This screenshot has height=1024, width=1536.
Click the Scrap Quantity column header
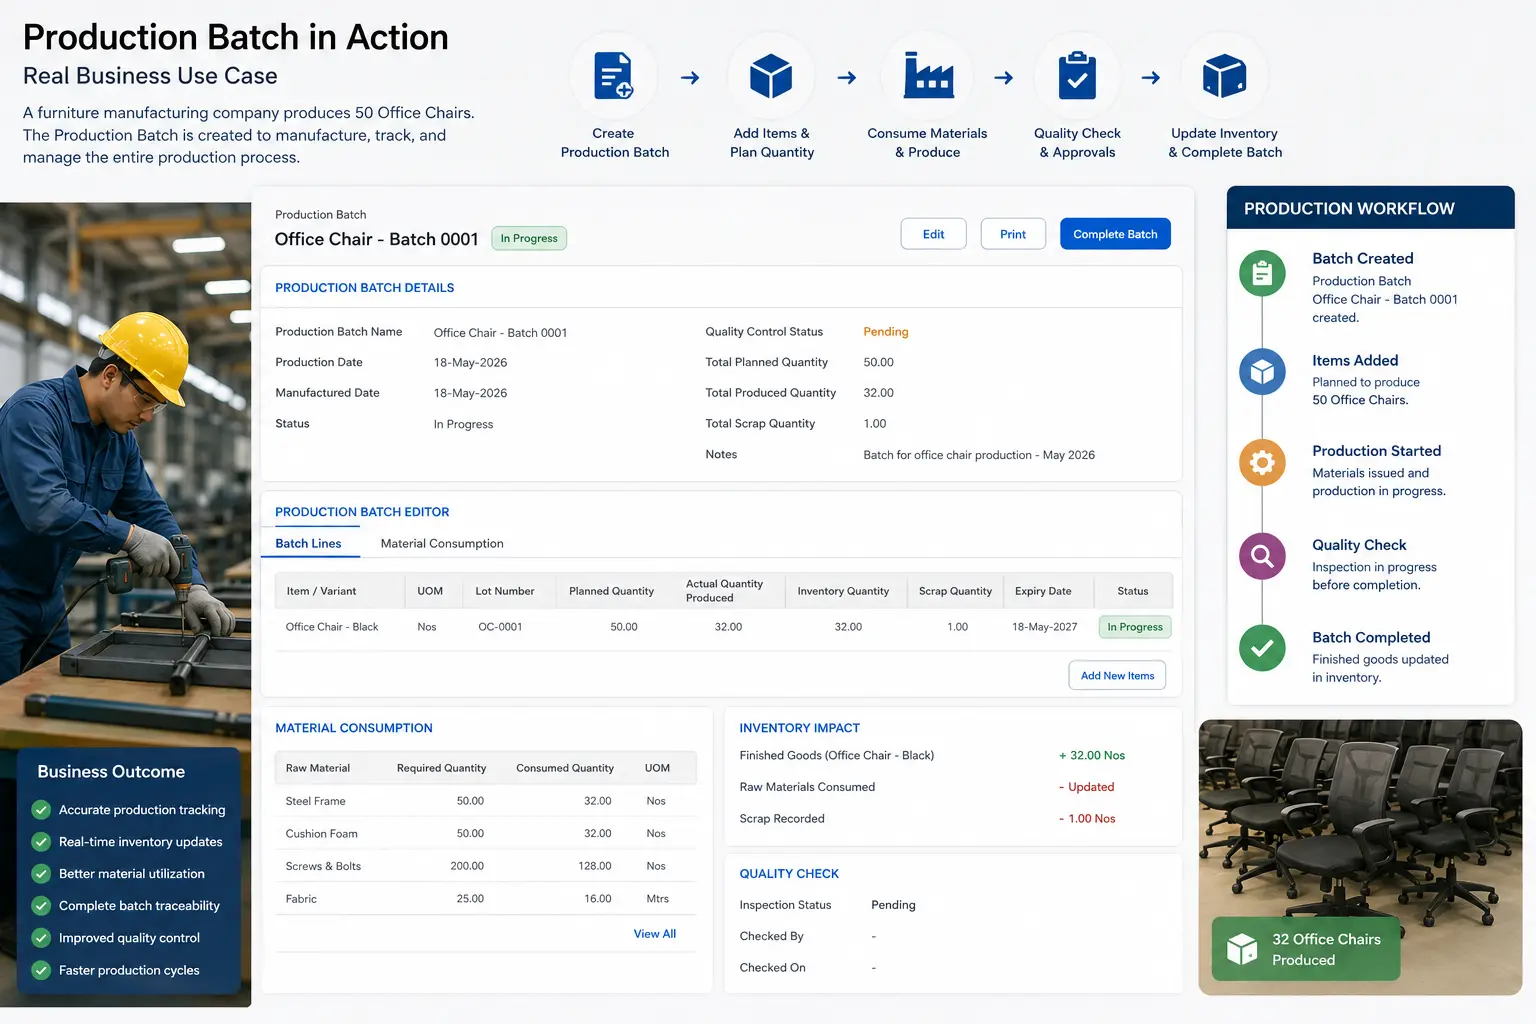click(x=955, y=591)
